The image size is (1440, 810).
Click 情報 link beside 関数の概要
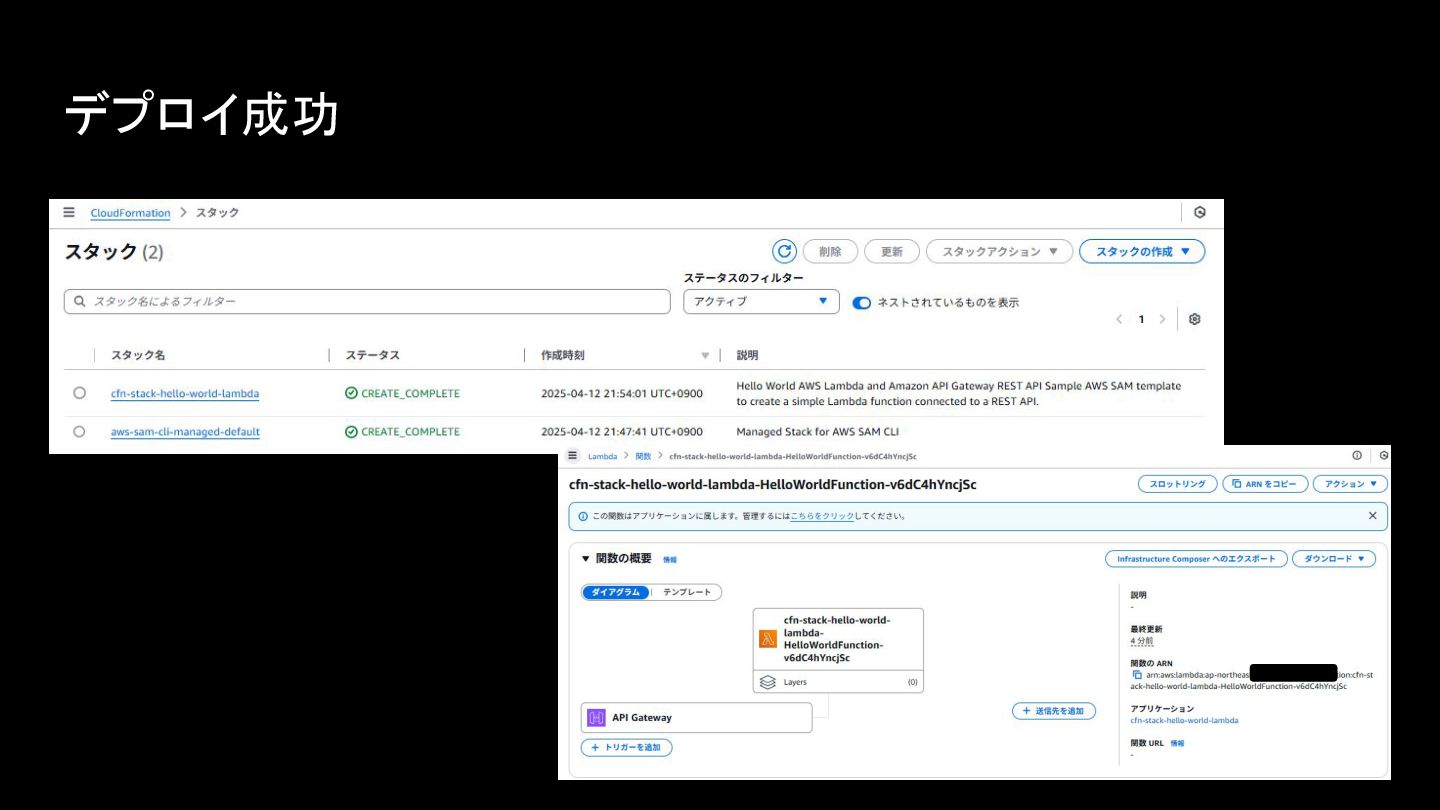[670, 560]
